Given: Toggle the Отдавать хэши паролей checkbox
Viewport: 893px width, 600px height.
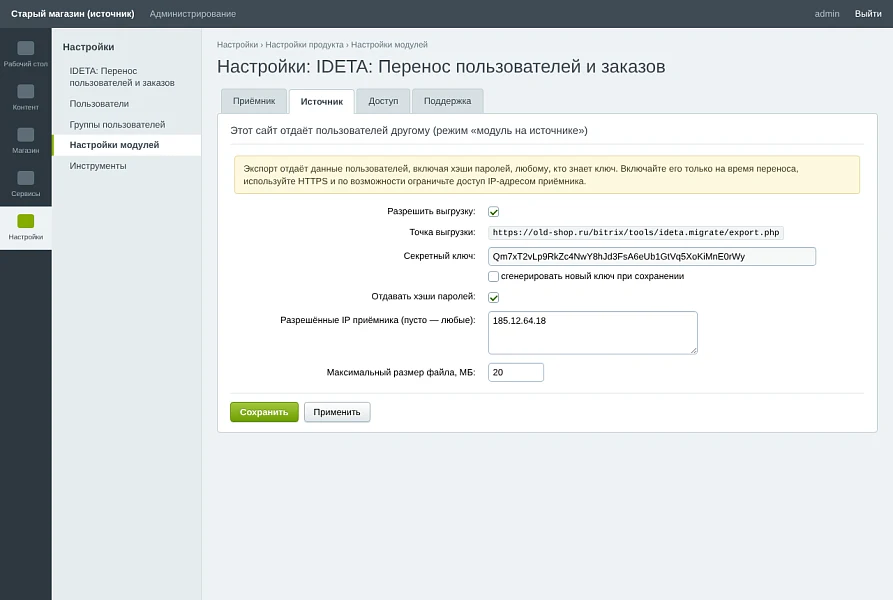Looking at the screenshot, I should (494, 297).
